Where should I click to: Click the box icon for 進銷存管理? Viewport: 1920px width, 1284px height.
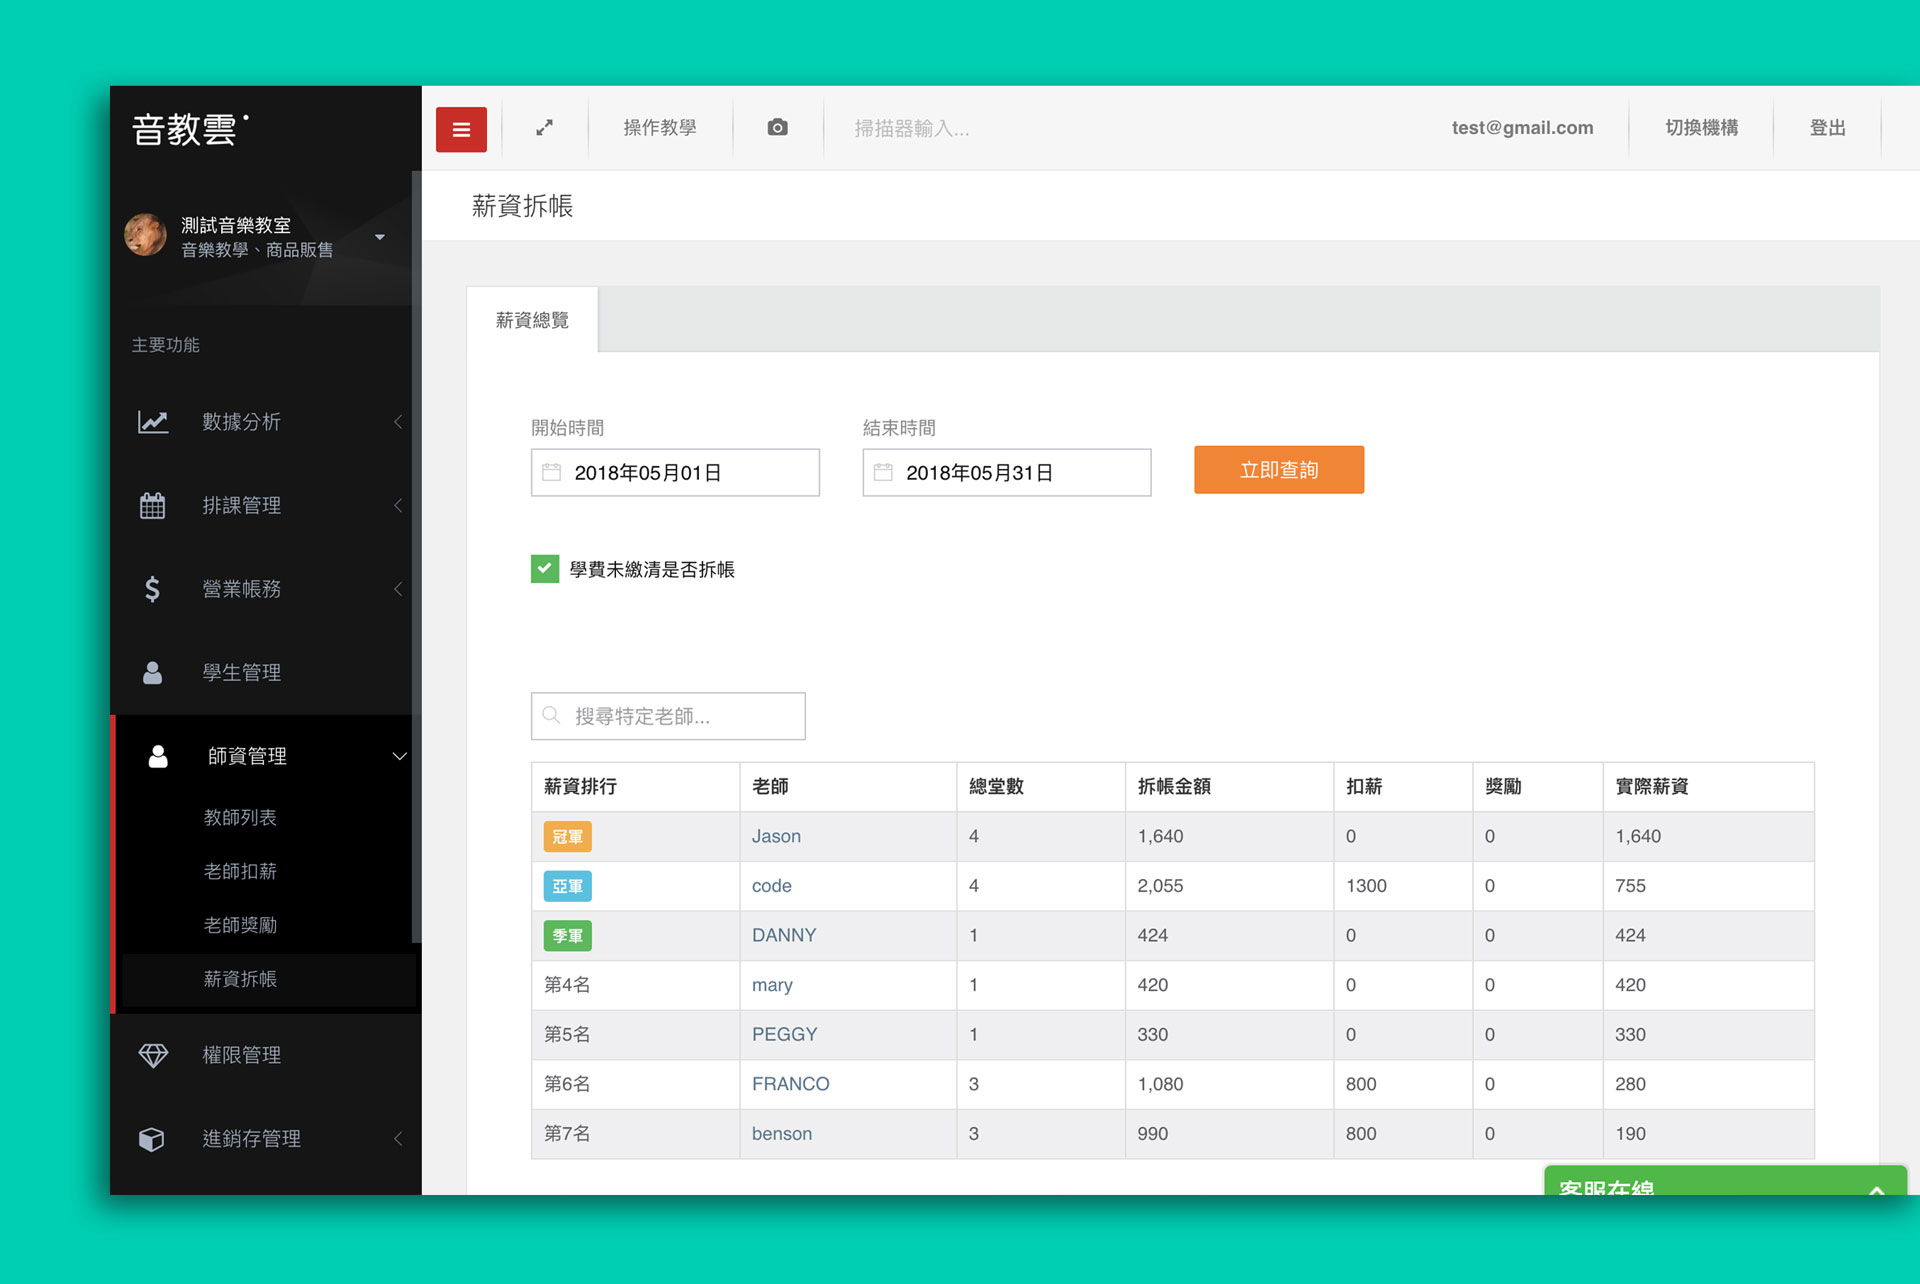tap(152, 1139)
